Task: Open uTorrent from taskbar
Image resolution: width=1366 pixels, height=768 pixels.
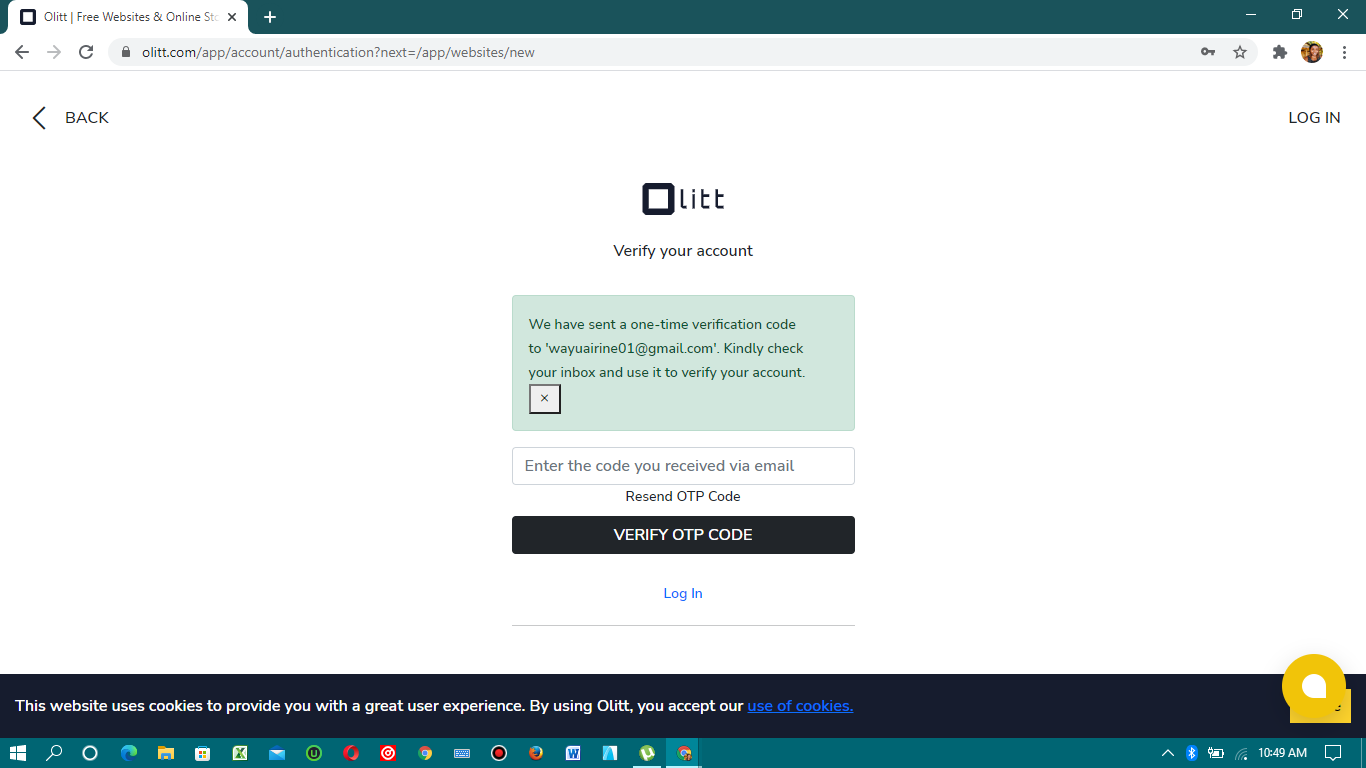Action: click(x=647, y=753)
